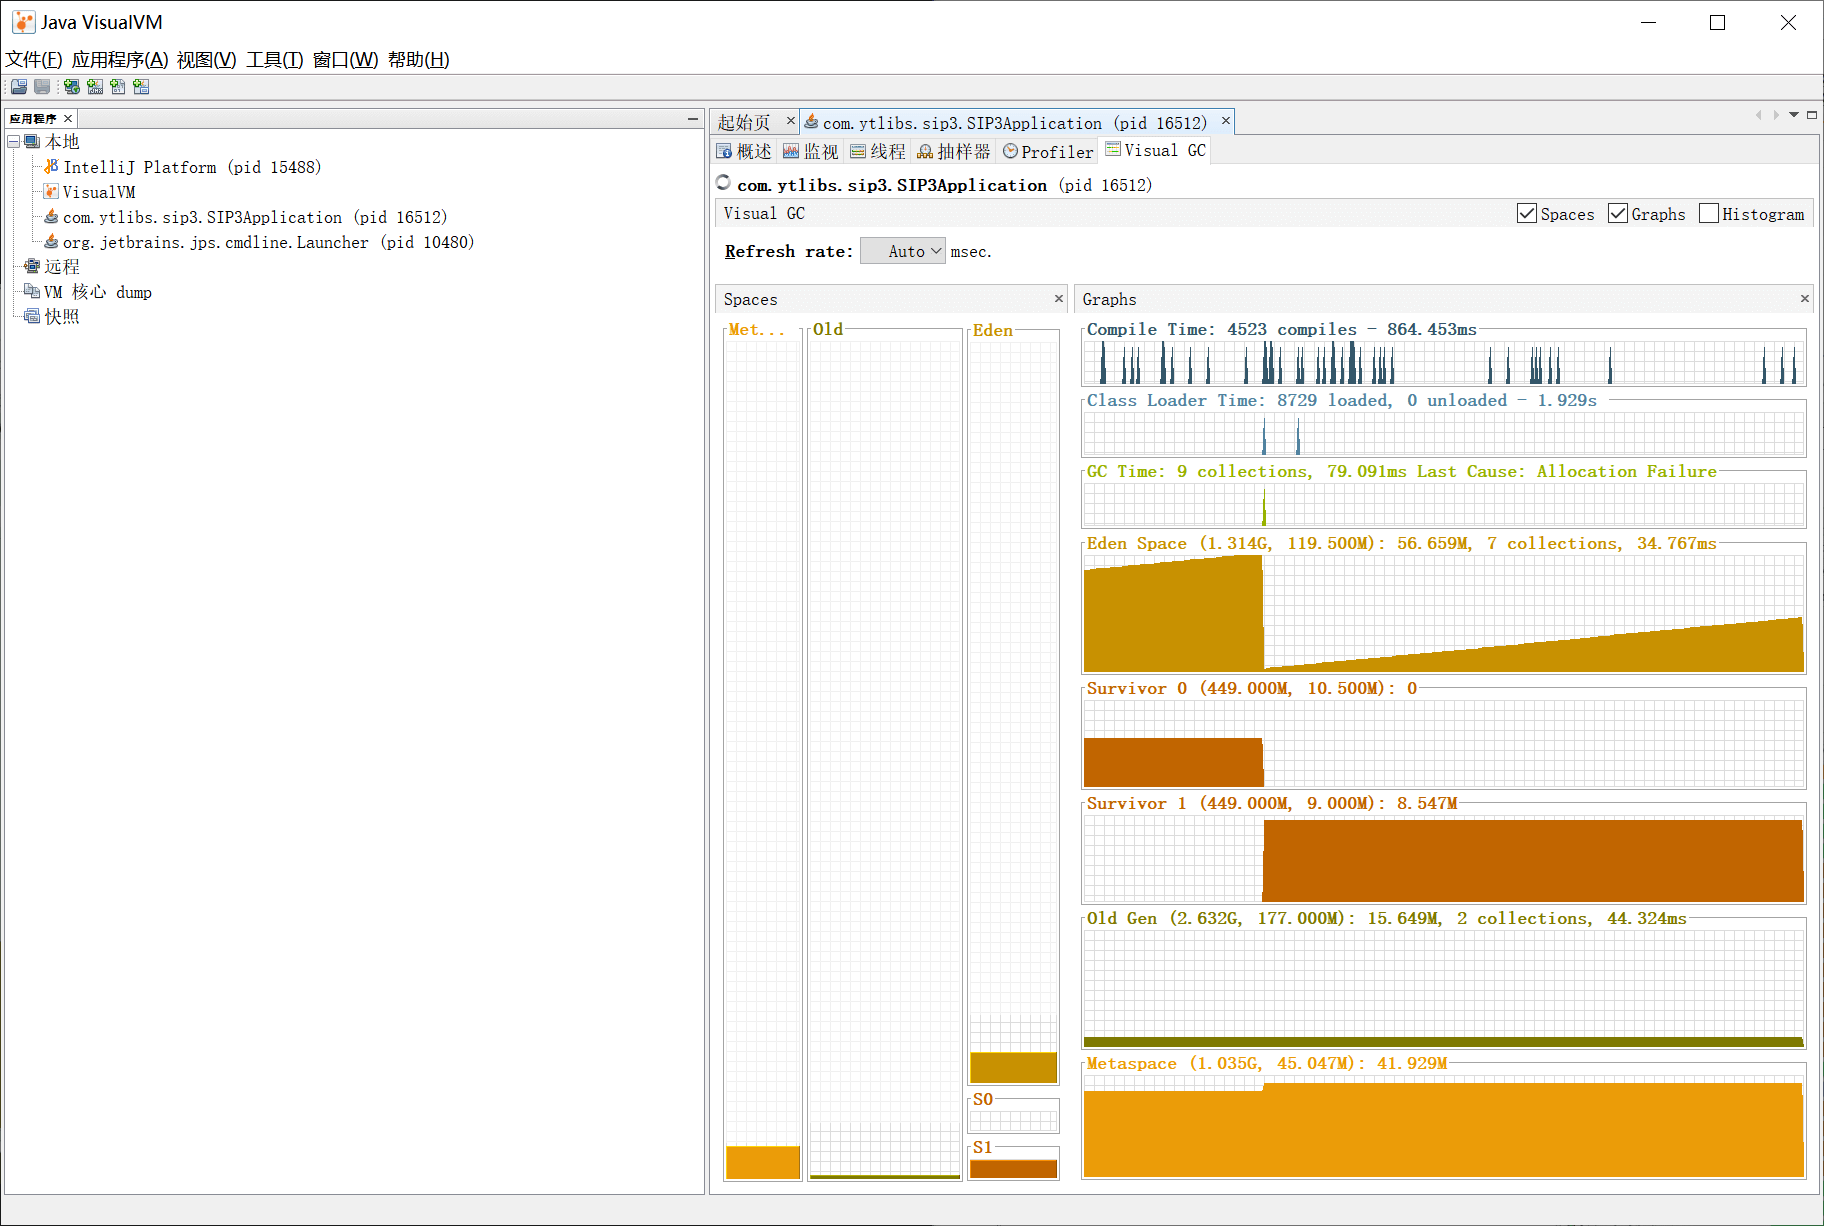
Task: Close the SIP3Application (pid 16512) tab
Action: pyautogui.click(x=1225, y=121)
